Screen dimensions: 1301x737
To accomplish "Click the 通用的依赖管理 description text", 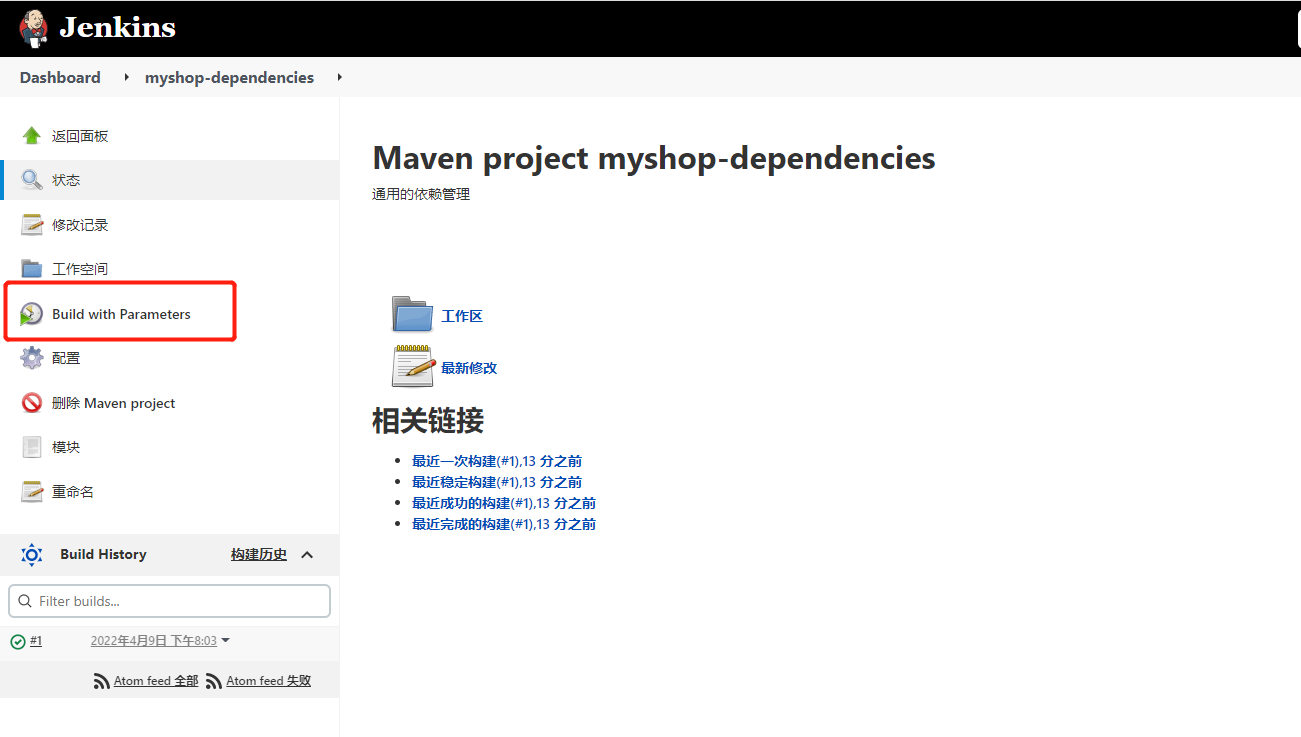I will (x=421, y=194).
